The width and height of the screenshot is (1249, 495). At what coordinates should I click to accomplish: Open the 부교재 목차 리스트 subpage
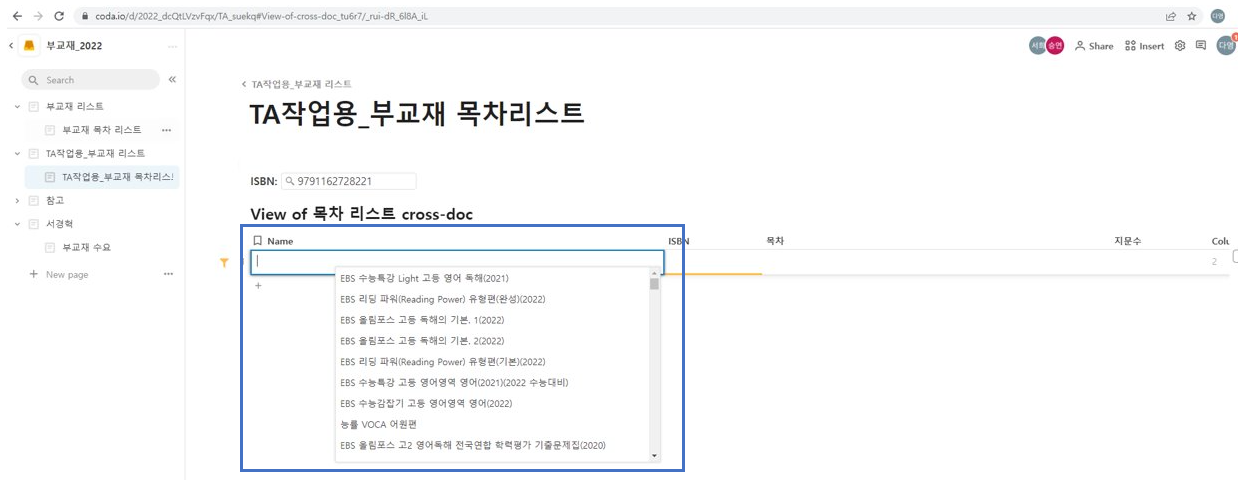point(102,130)
